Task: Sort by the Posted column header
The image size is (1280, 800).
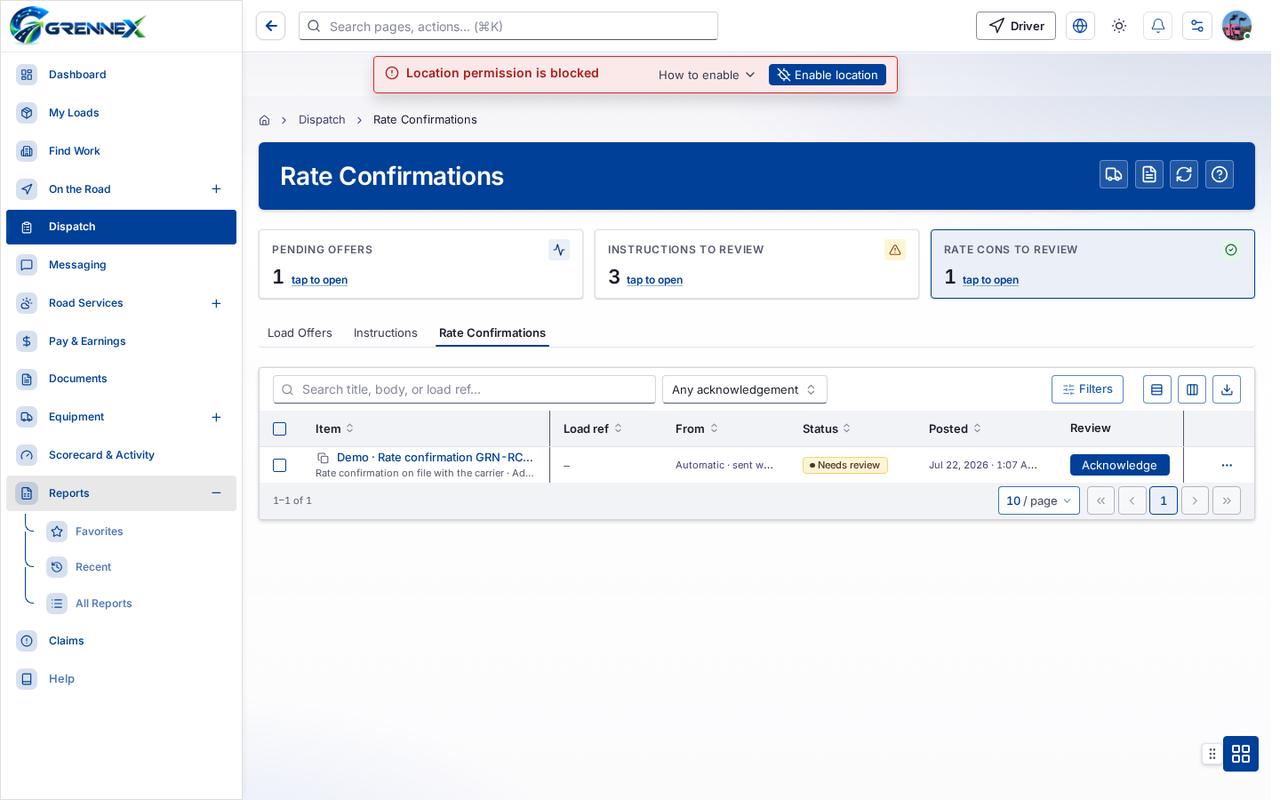Action: (x=954, y=429)
